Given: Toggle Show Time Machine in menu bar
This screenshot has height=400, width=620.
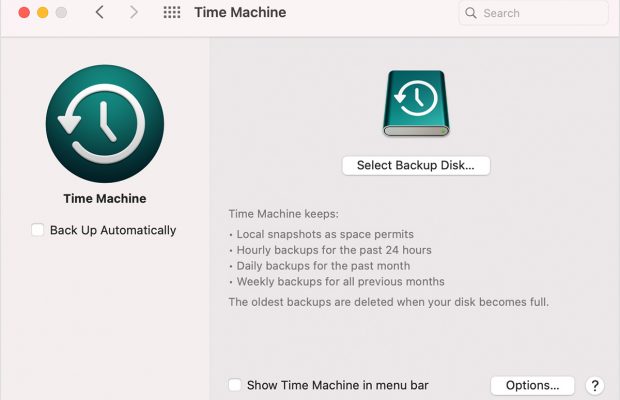Looking at the screenshot, I should [x=235, y=385].
